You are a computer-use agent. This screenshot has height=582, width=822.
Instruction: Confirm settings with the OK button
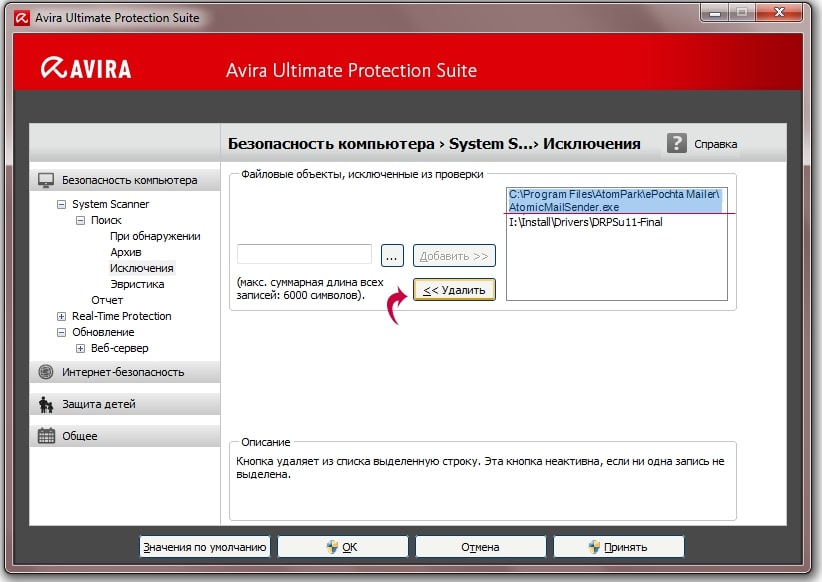click(342, 547)
